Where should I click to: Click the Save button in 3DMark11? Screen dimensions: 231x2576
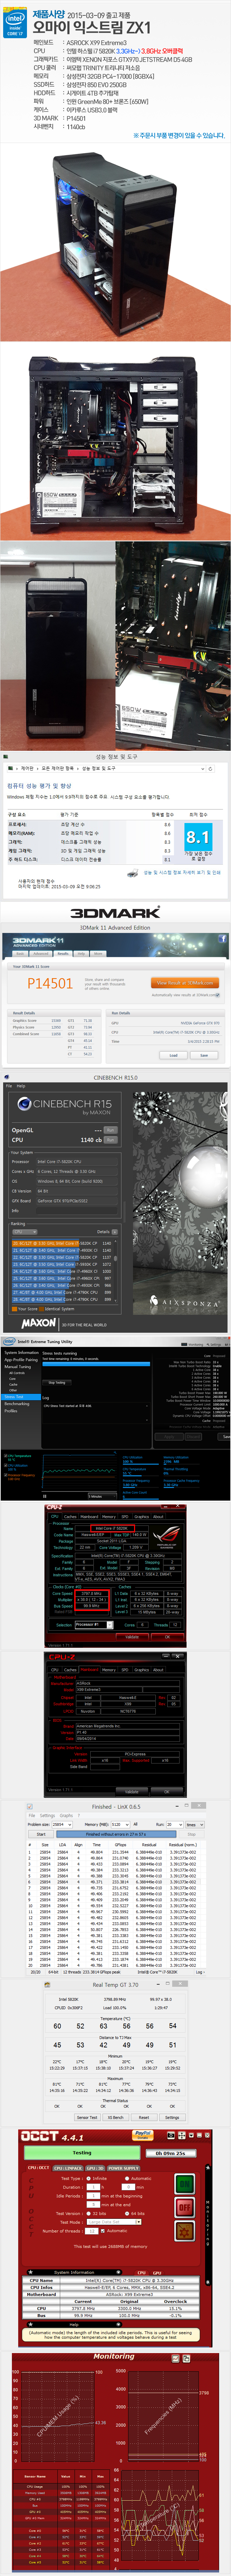(x=204, y=1055)
